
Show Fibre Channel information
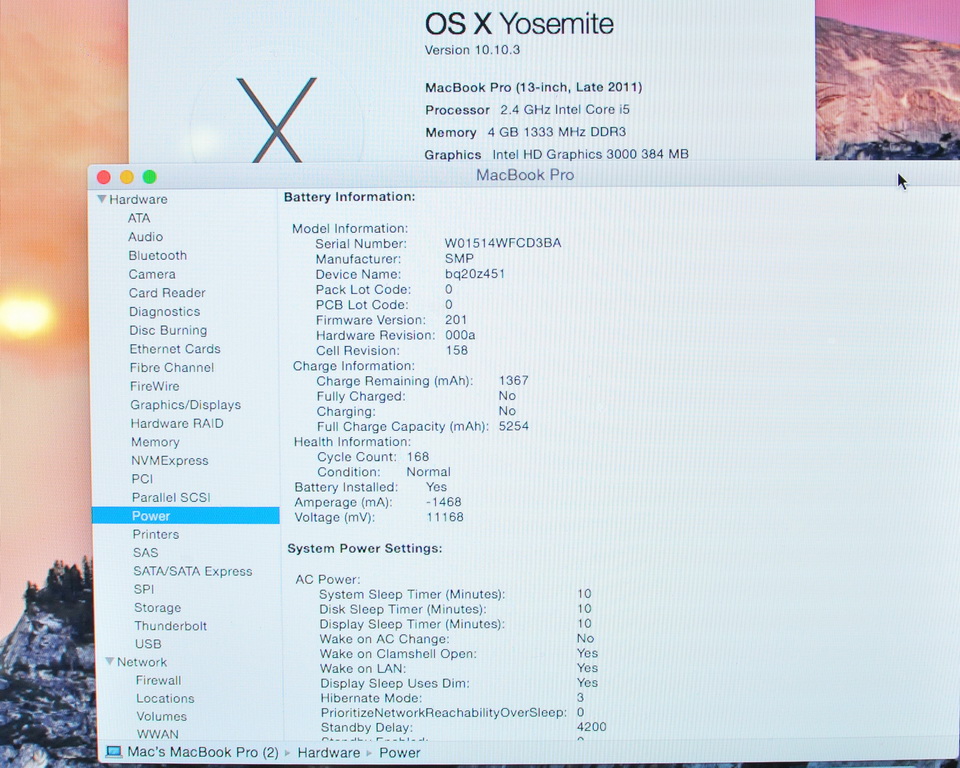click(x=172, y=367)
